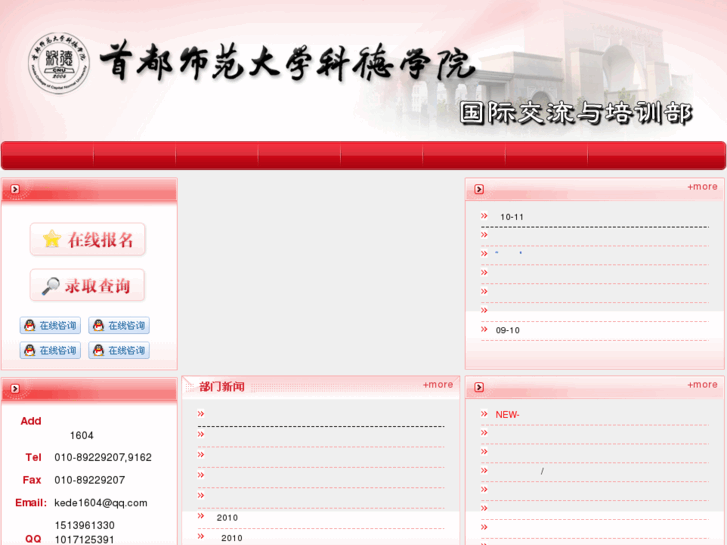The width and height of the screenshot is (727, 545).
Task: Click the arrow icon in header above Add
Action: coord(15,388)
